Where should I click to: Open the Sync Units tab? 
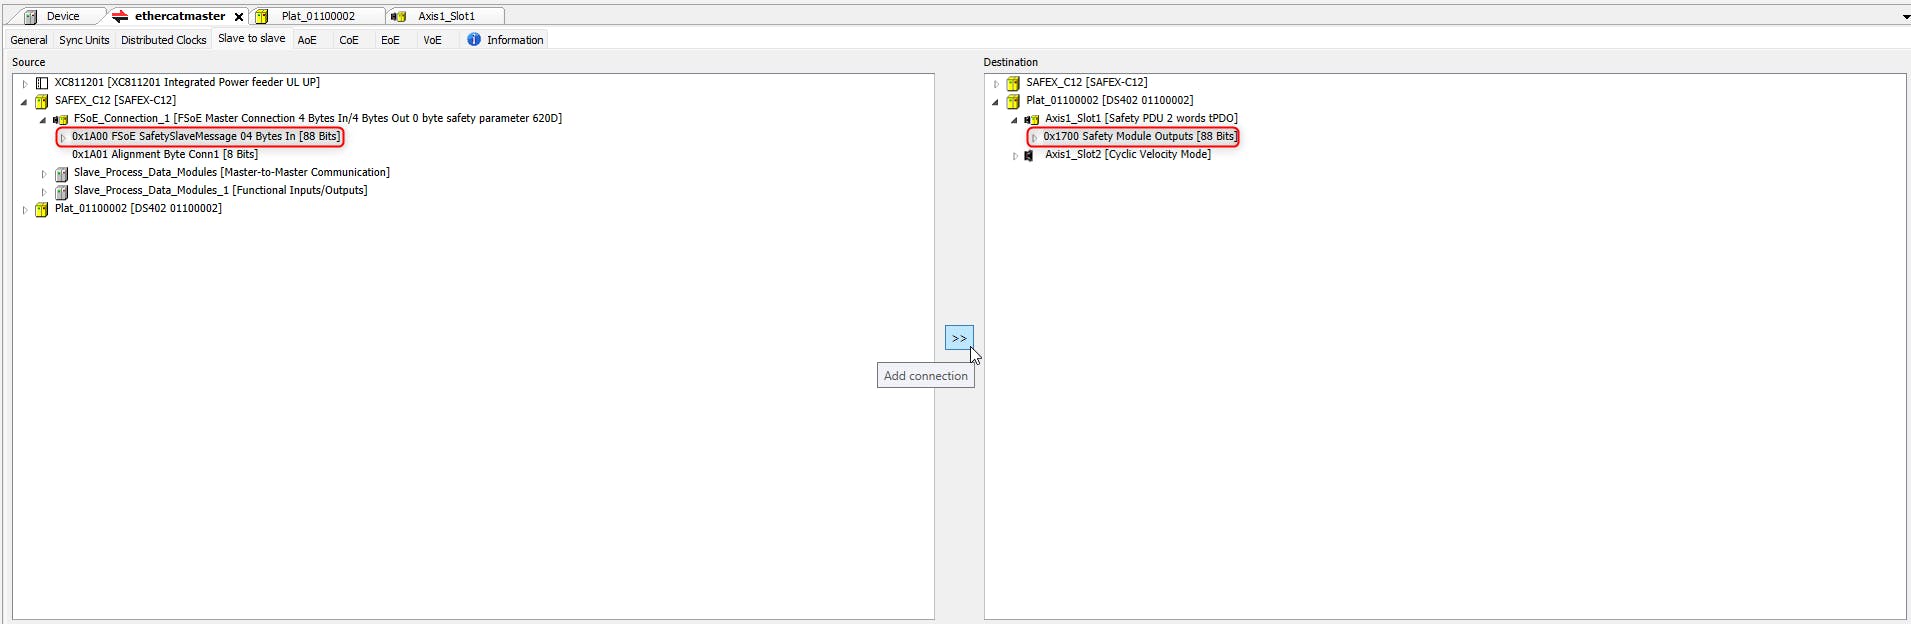tap(84, 40)
